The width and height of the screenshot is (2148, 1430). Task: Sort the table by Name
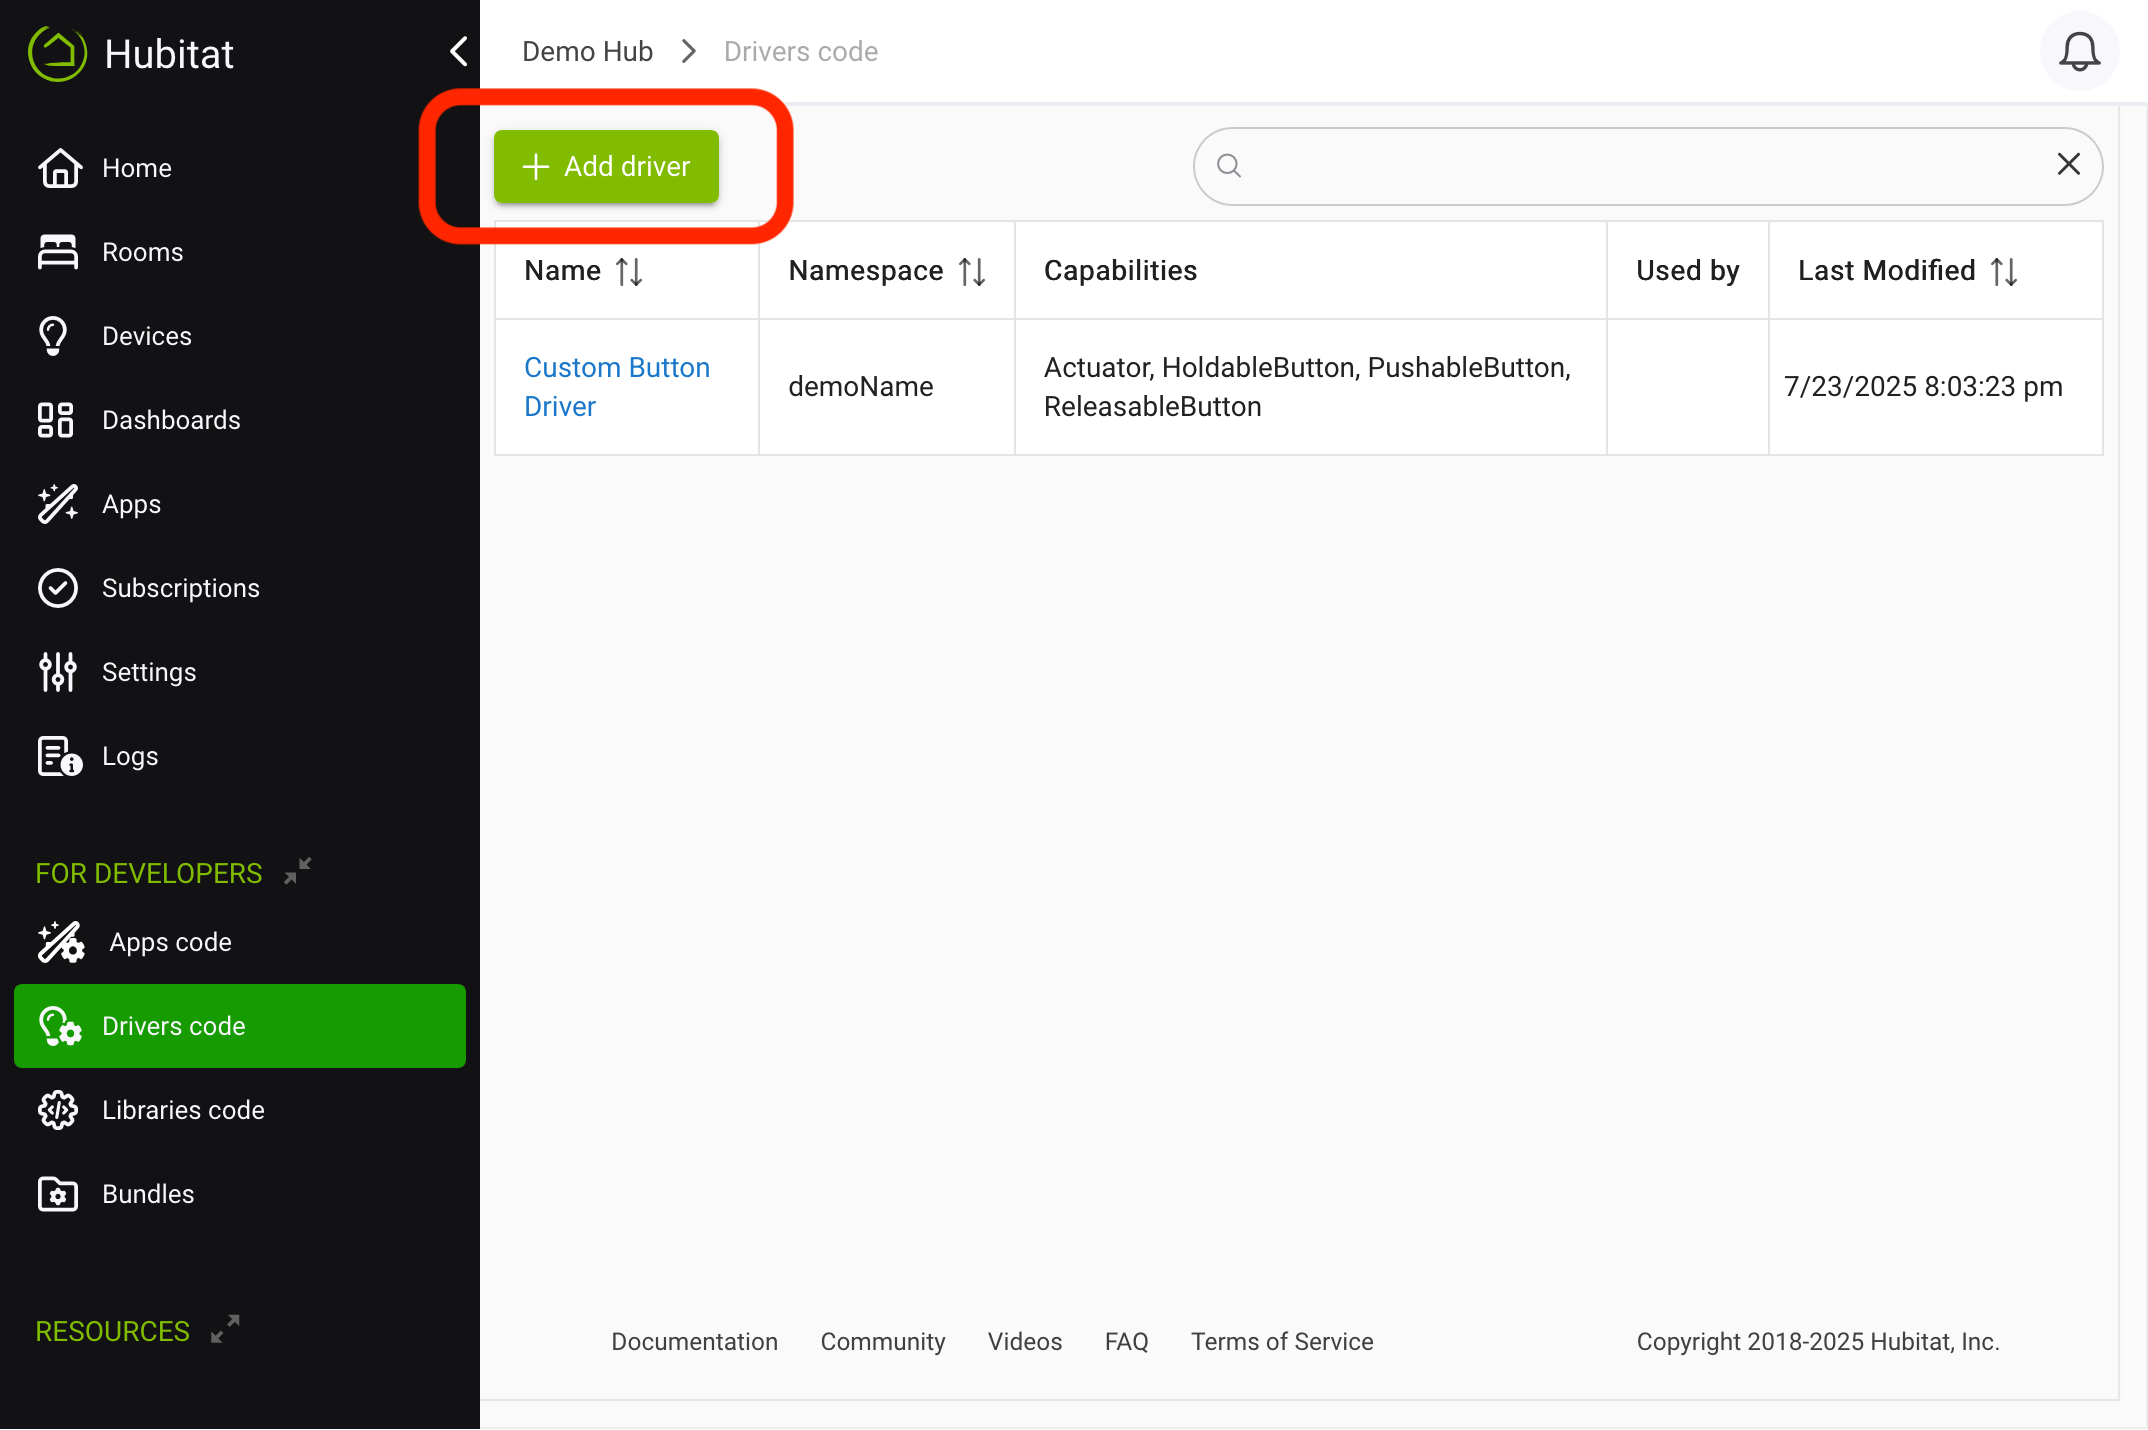click(628, 271)
